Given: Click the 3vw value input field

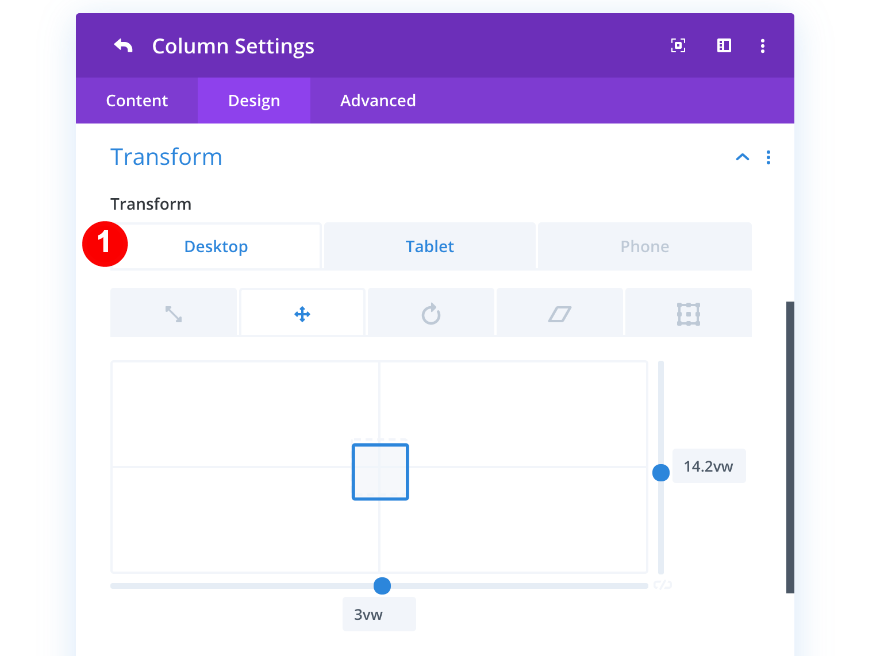Looking at the screenshot, I should click(379, 614).
